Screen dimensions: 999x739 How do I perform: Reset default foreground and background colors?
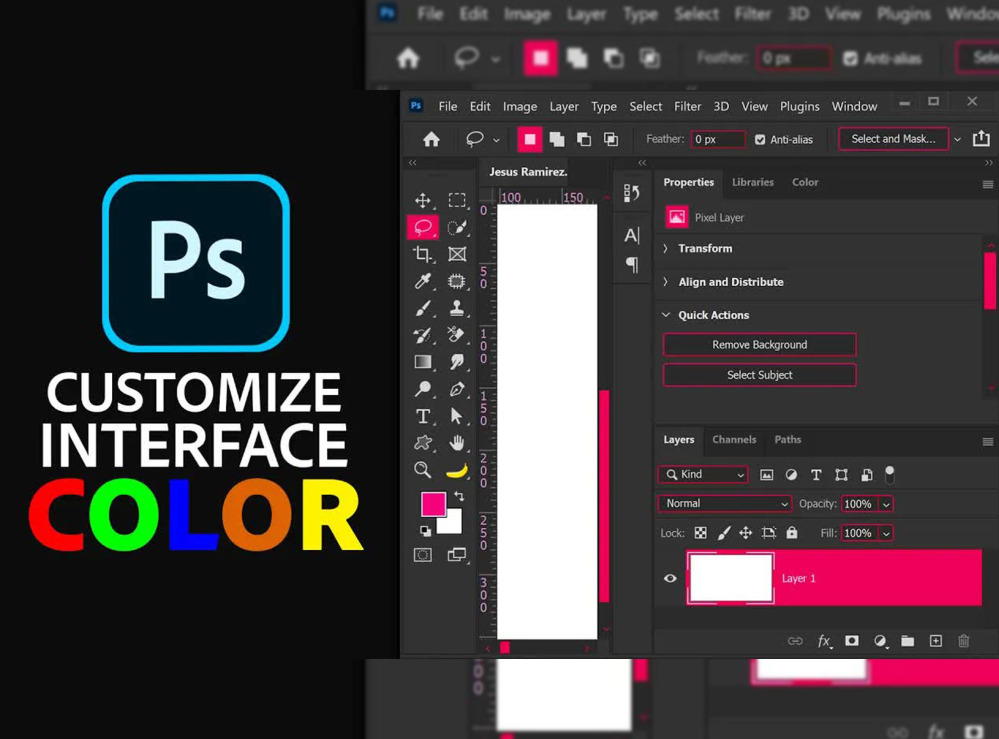click(425, 530)
